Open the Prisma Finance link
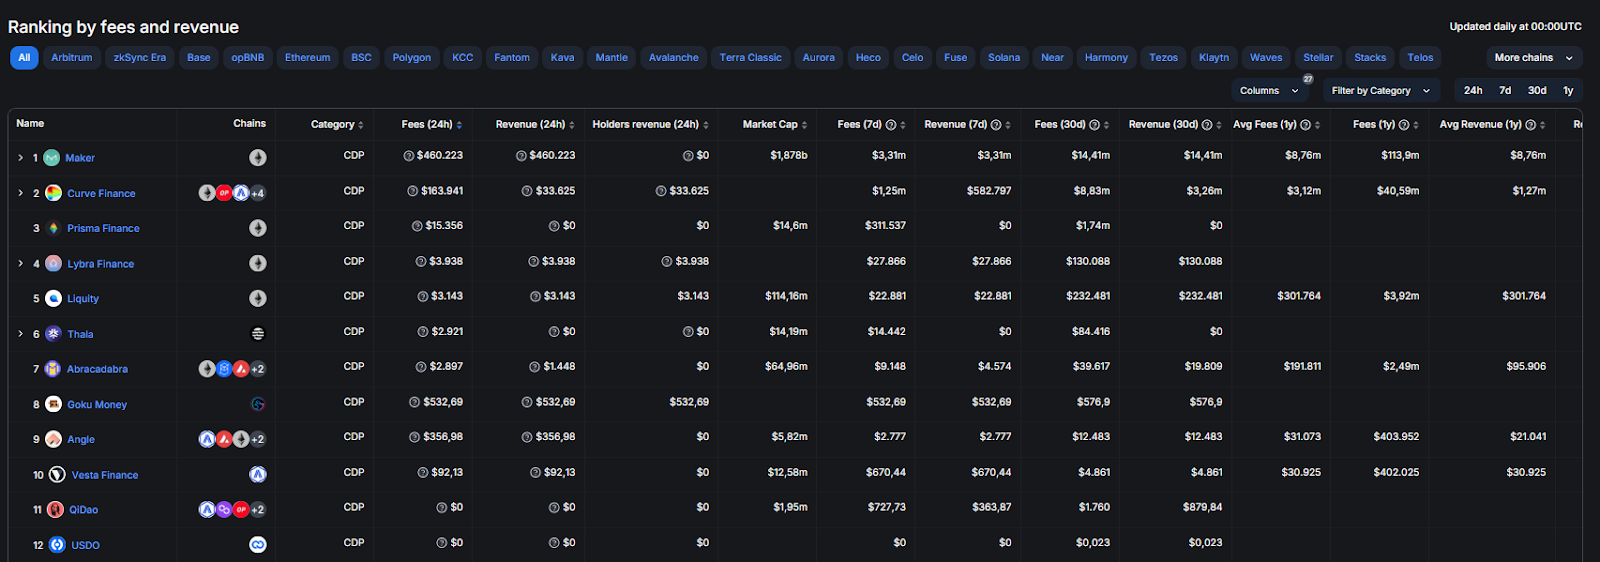1600x562 pixels. pyautogui.click(x=103, y=229)
